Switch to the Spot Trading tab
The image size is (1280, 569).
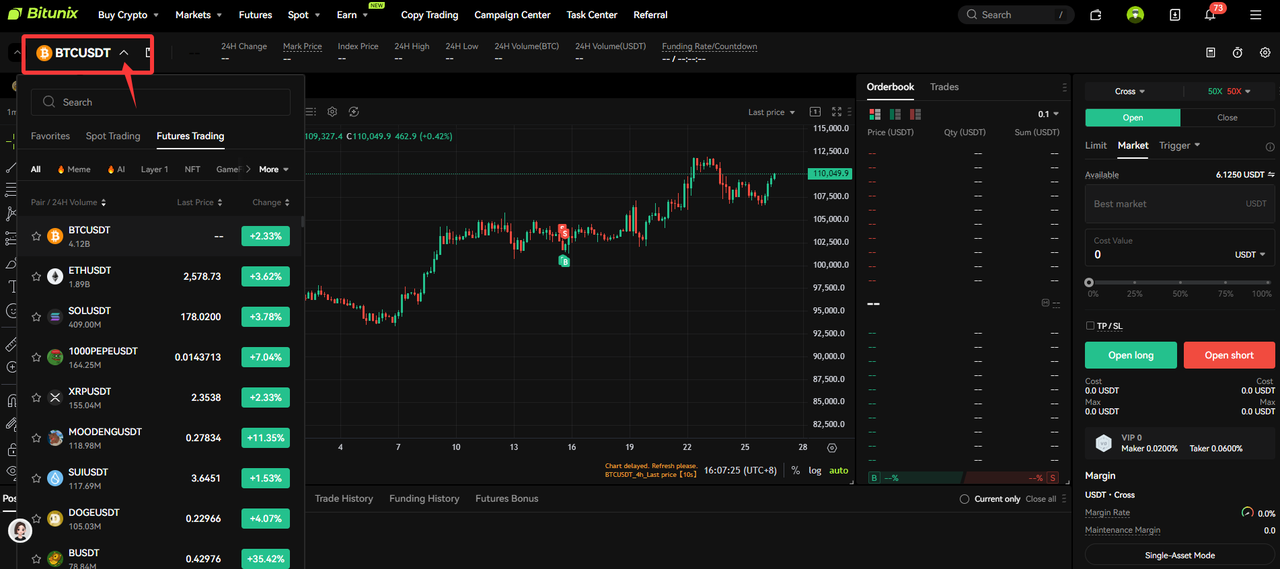click(x=113, y=136)
